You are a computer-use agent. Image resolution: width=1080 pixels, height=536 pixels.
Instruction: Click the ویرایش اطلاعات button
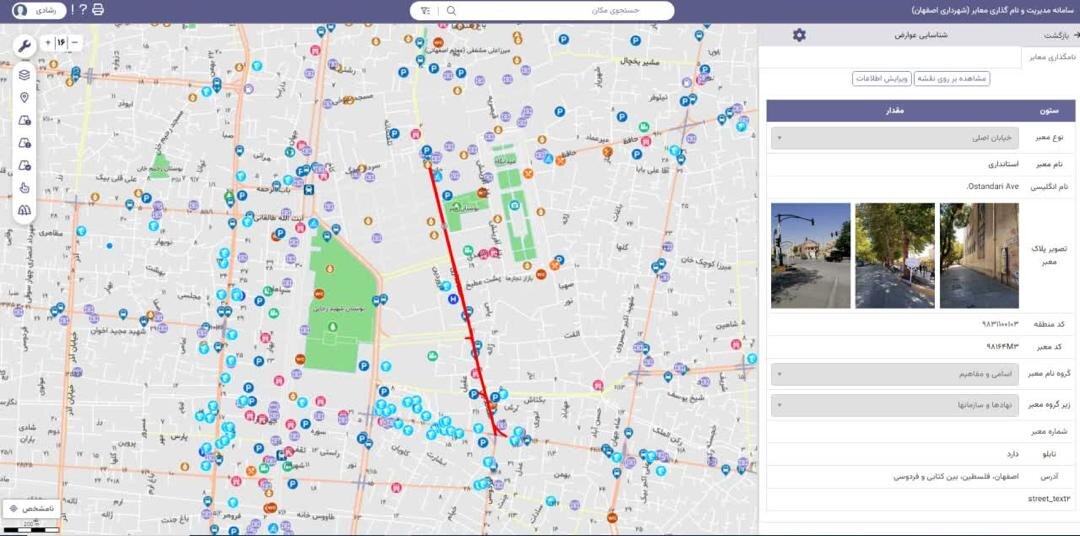coord(881,78)
